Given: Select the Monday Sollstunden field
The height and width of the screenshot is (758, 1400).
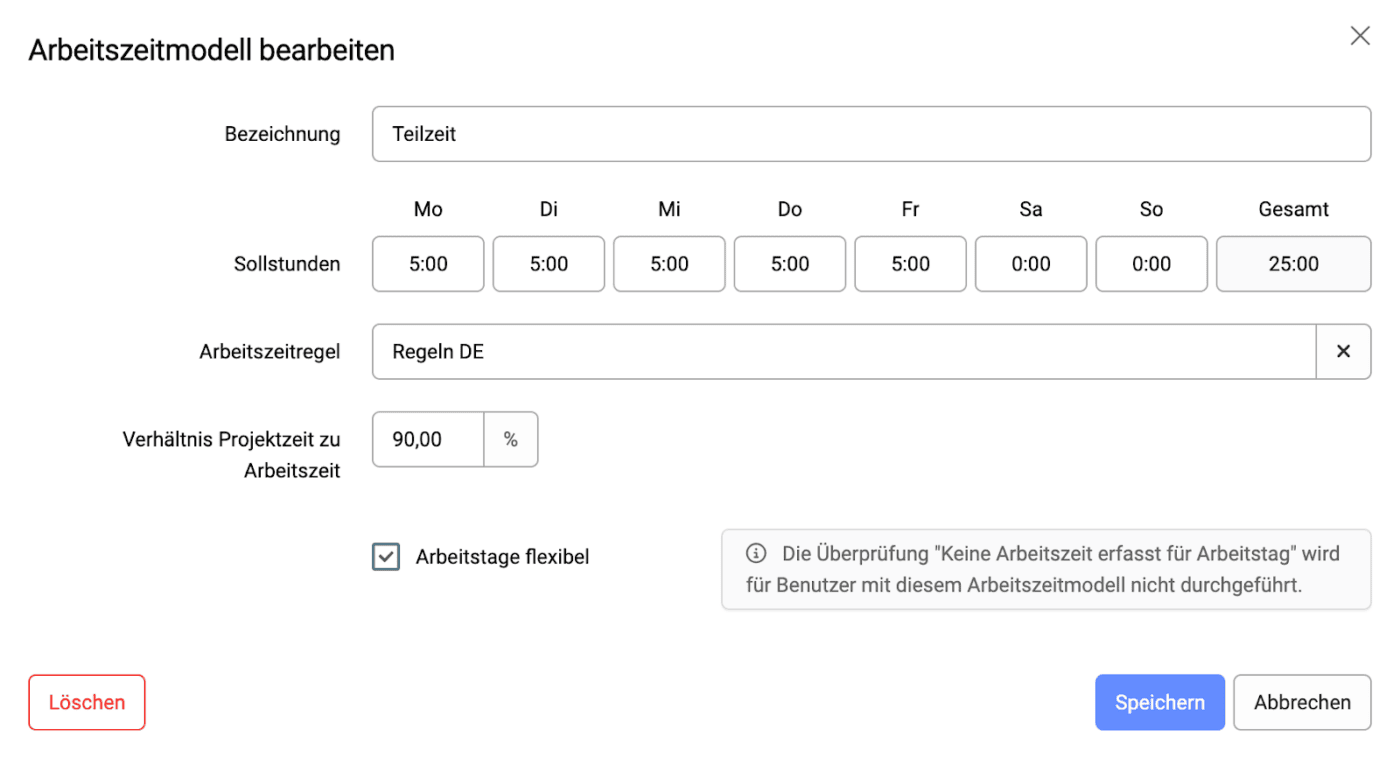Looking at the screenshot, I should click(428, 264).
